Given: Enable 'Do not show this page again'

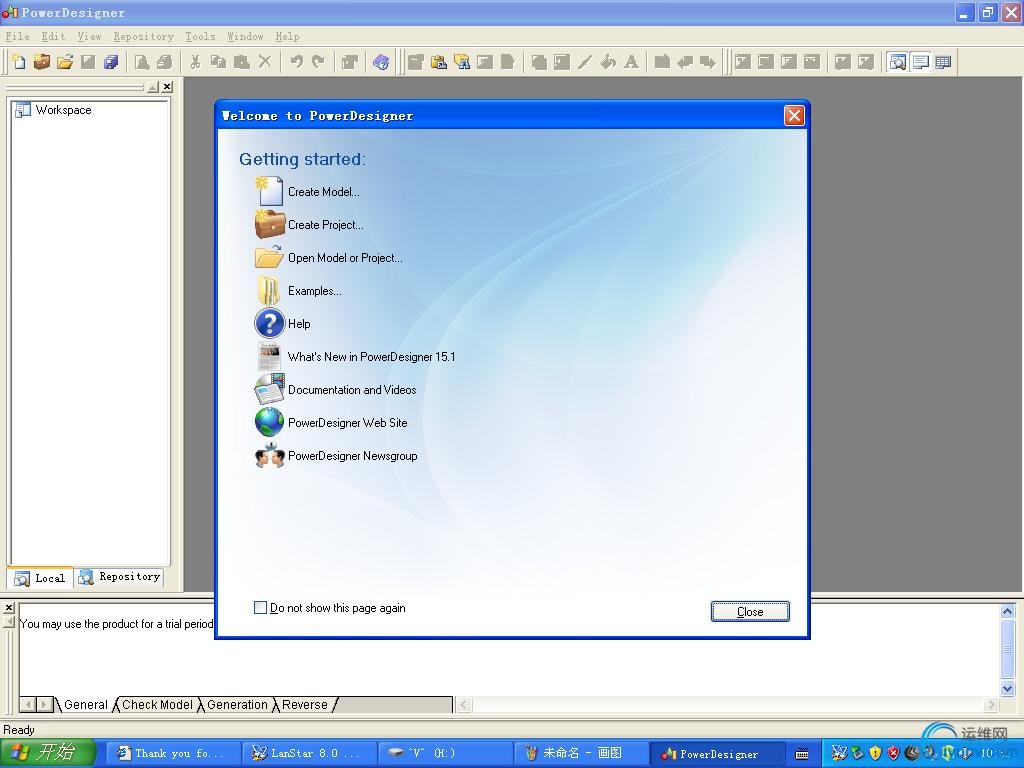Looking at the screenshot, I should point(260,607).
